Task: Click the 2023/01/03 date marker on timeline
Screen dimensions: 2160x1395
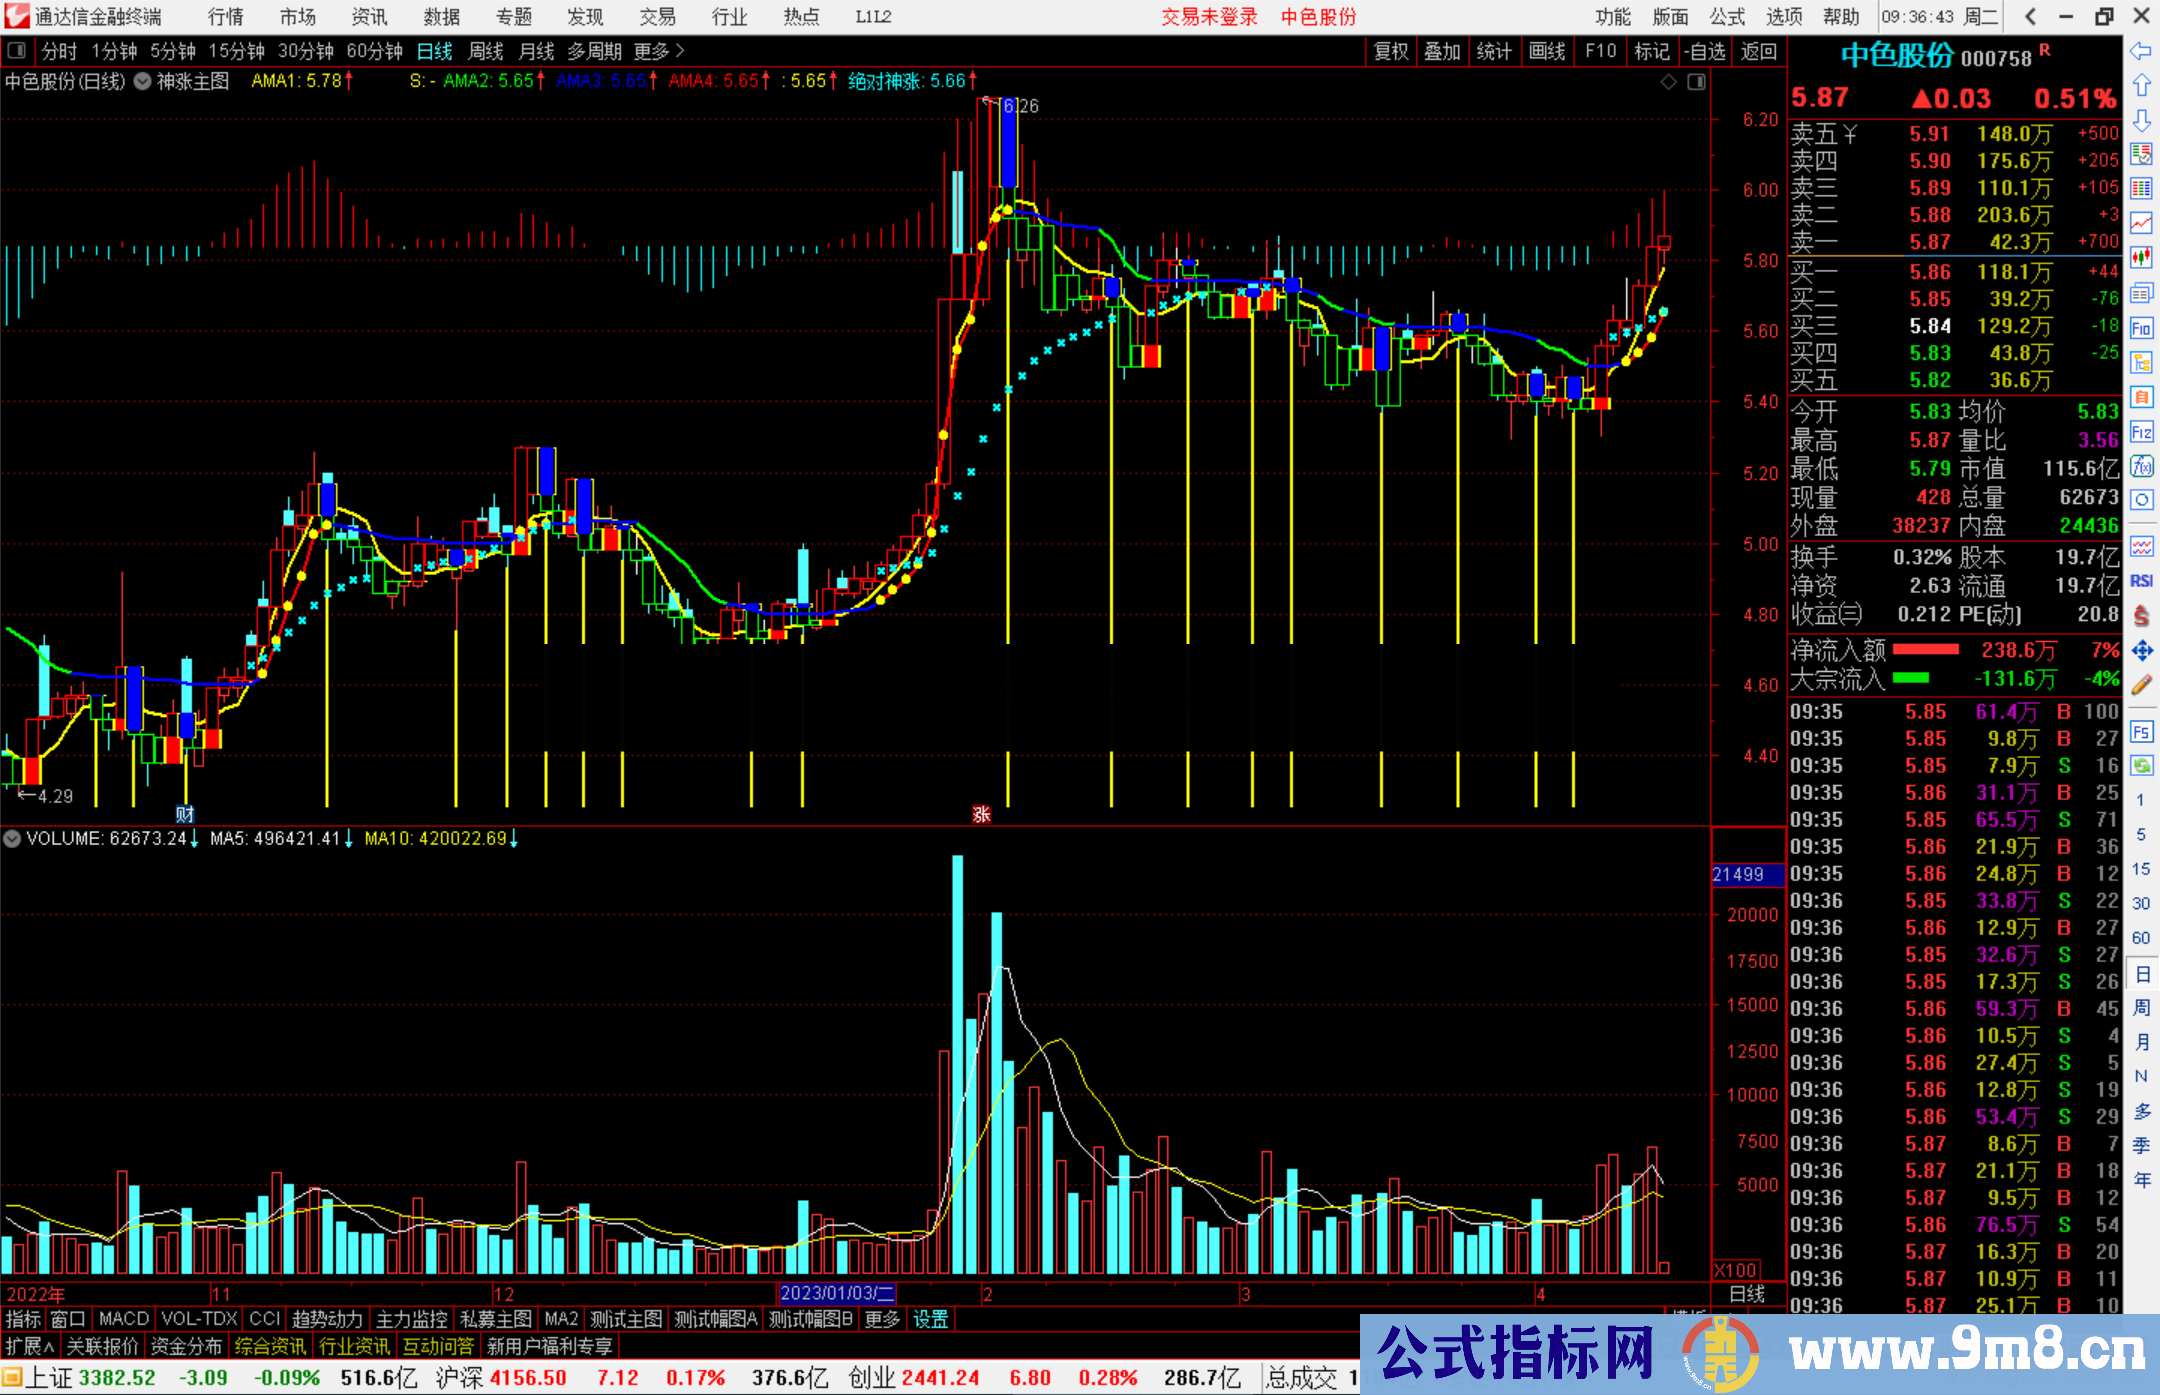Action: tap(836, 1294)
